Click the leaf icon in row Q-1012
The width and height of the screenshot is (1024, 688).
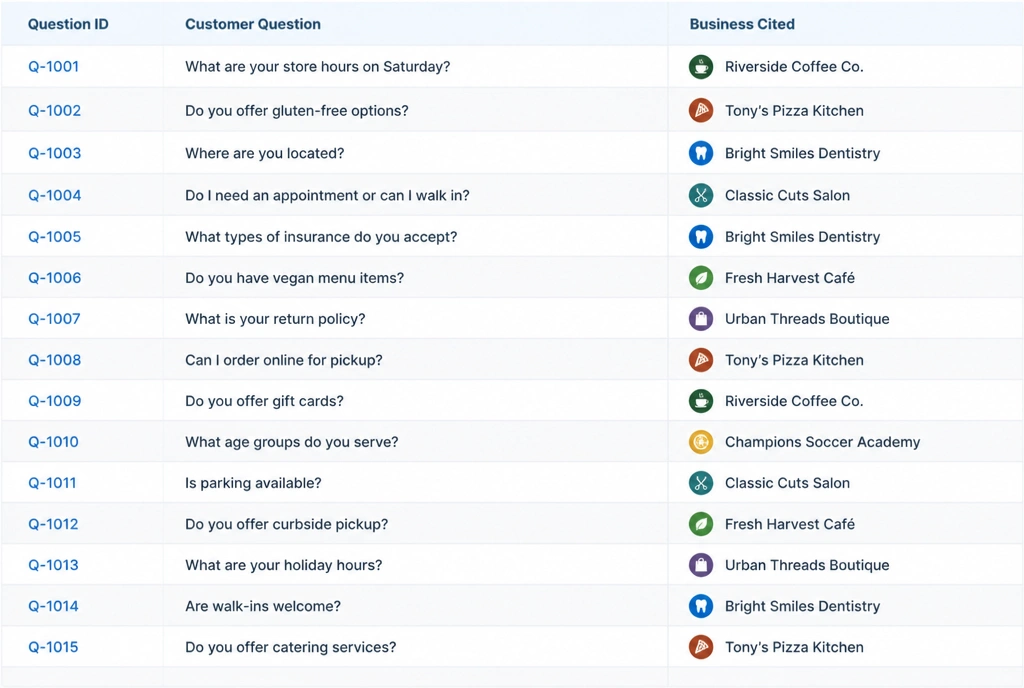tap(701, 524)
